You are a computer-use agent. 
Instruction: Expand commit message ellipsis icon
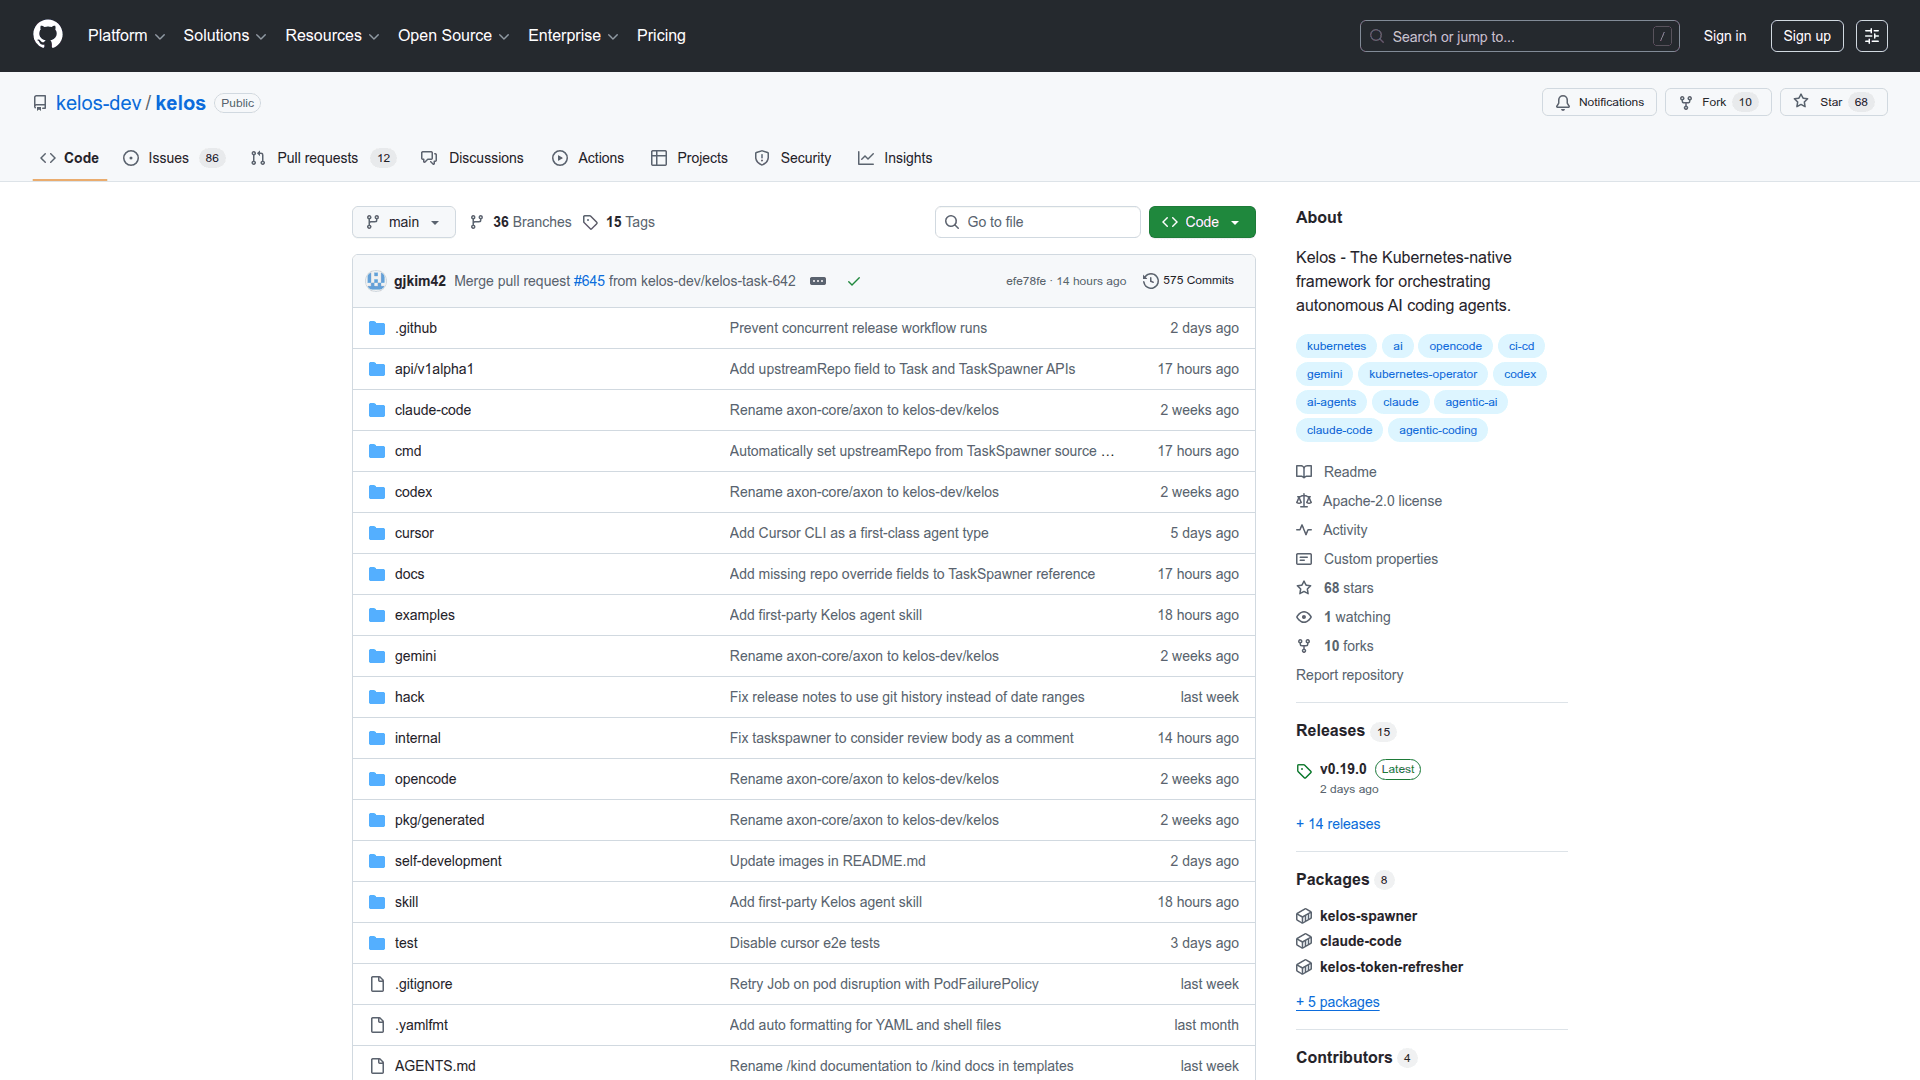click(x=818, y=281)
